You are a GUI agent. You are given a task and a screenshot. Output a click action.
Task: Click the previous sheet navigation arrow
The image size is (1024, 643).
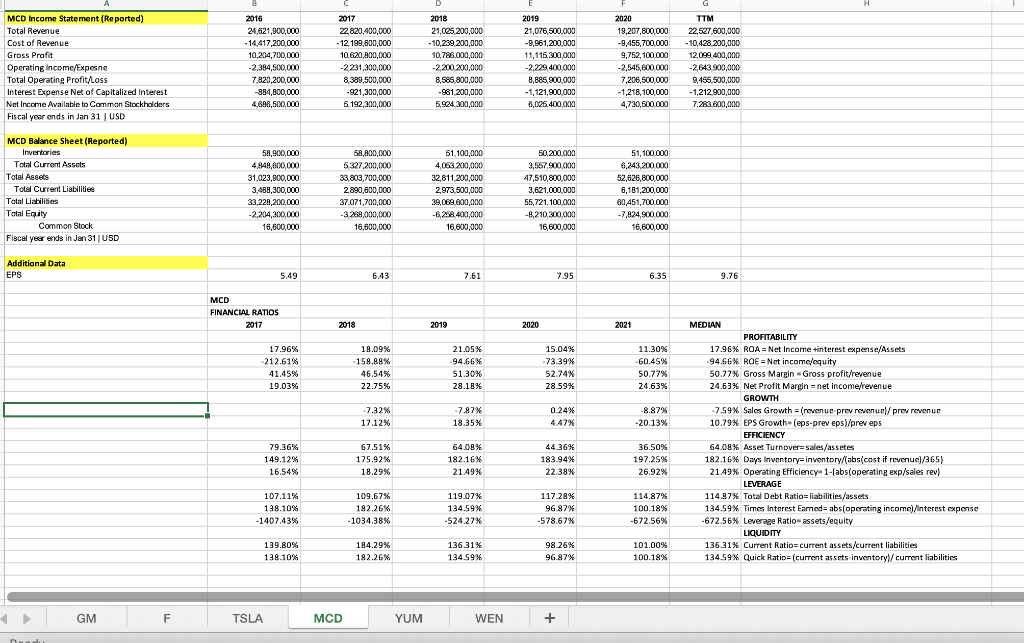coord(11,618)
